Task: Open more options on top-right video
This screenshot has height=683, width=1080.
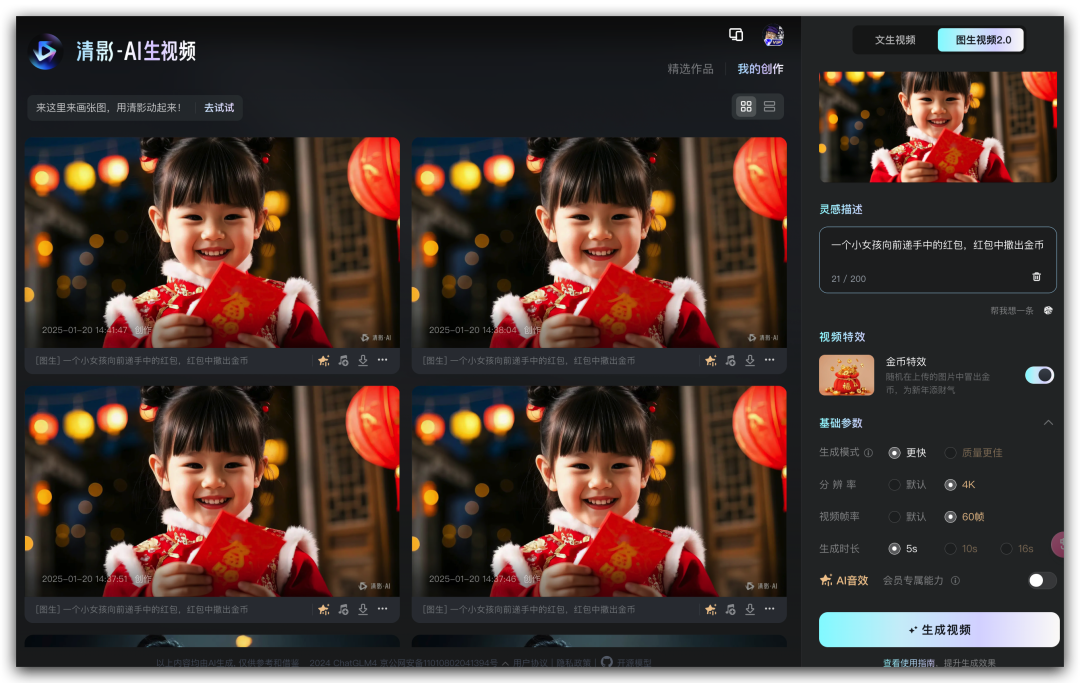Action: click(x=770, y=360)
